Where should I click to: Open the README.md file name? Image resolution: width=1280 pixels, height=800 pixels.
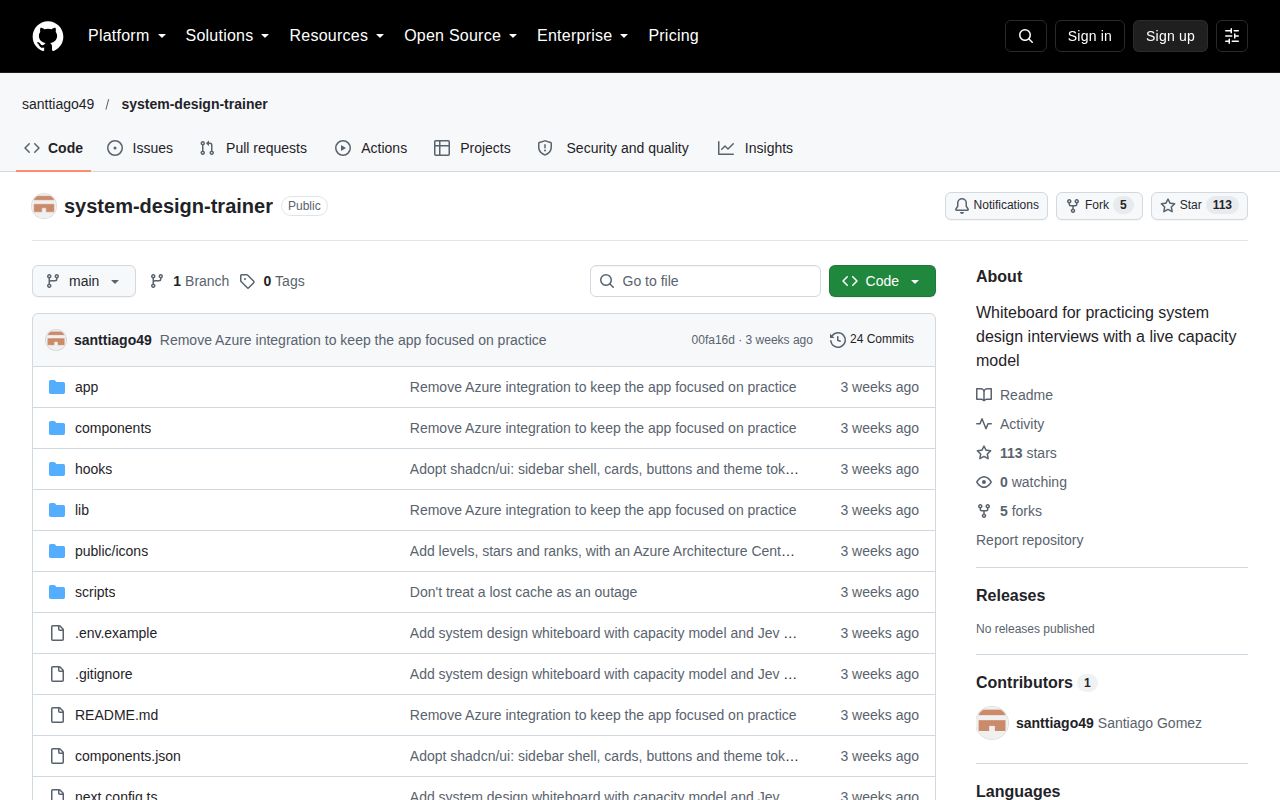[x=116, y=715]
